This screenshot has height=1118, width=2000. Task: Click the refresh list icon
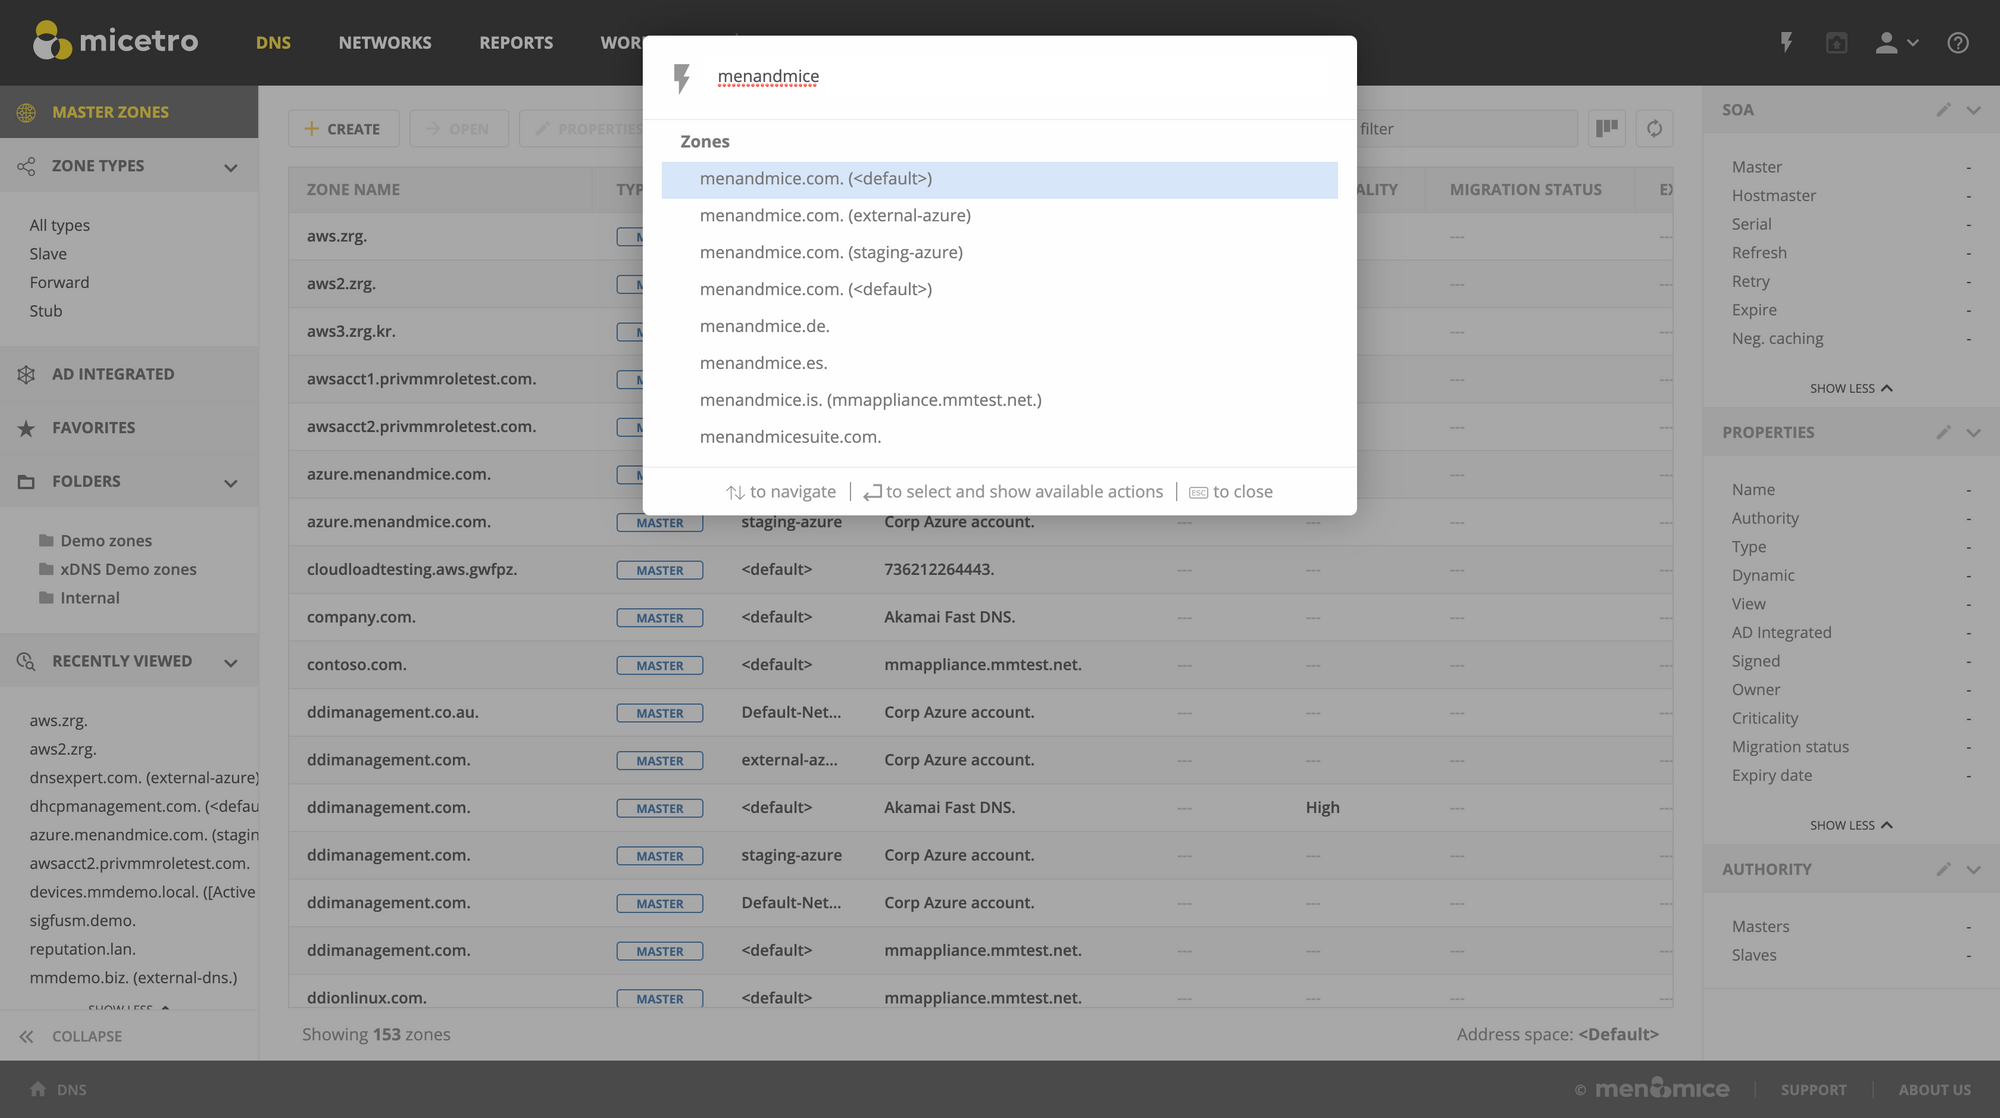(x=1654, y=128)
